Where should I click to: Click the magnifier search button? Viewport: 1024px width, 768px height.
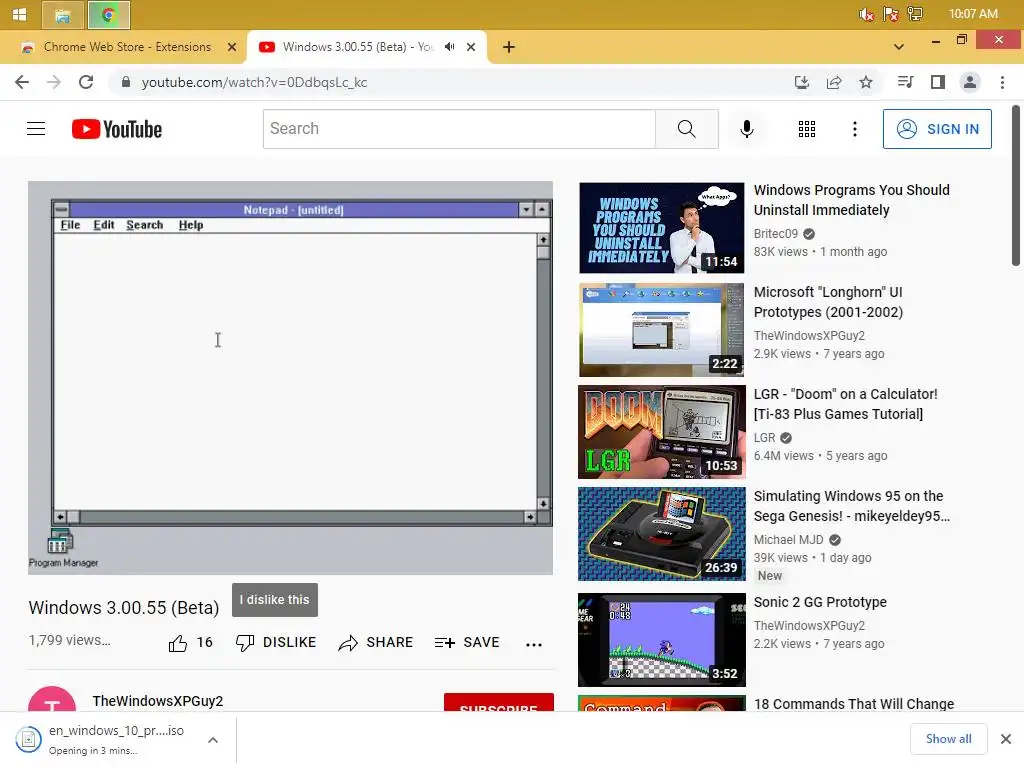tap(686, 129)
